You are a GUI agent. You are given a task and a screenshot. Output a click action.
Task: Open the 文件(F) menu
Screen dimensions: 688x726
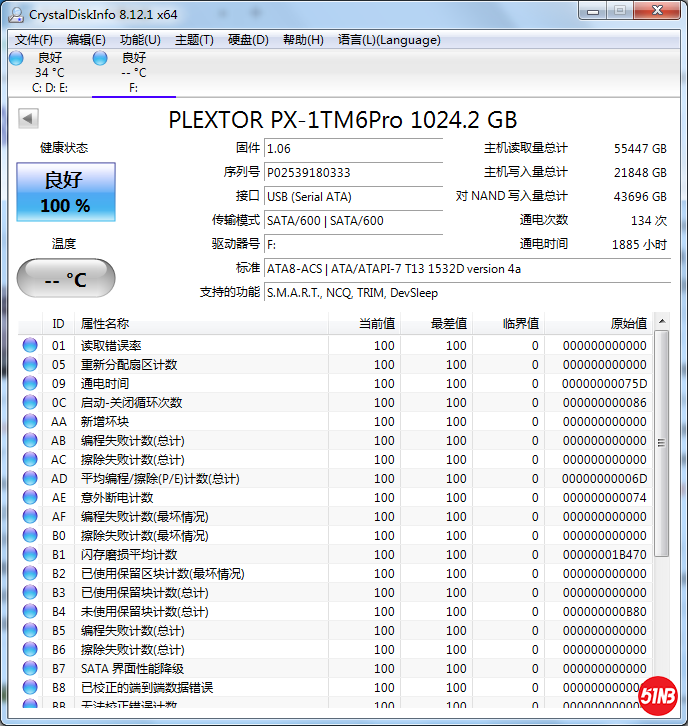coord(33,40)
